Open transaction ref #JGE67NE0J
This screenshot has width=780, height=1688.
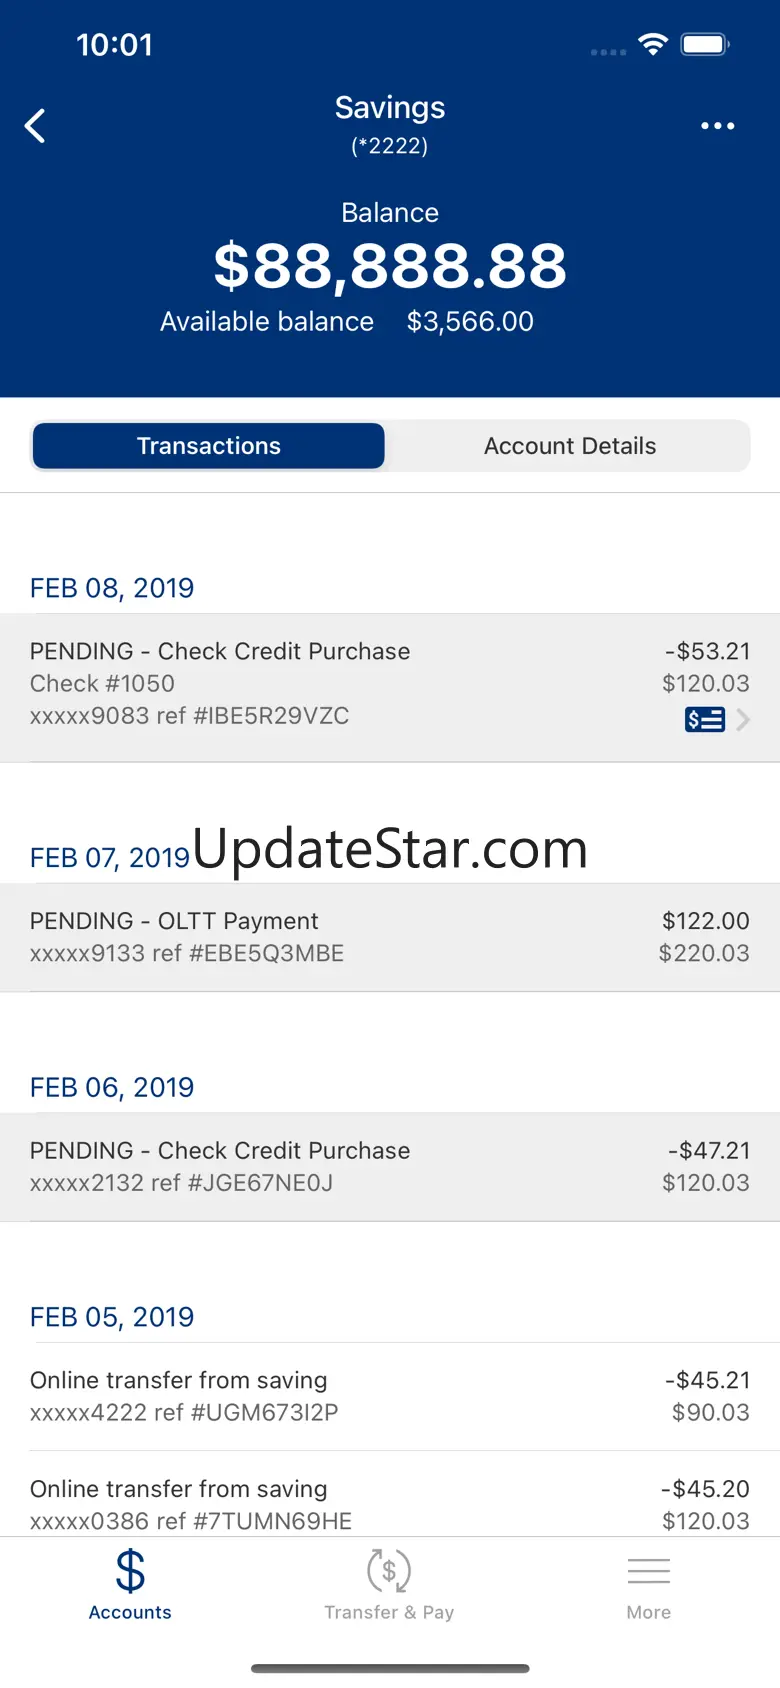click(390, 1166)
